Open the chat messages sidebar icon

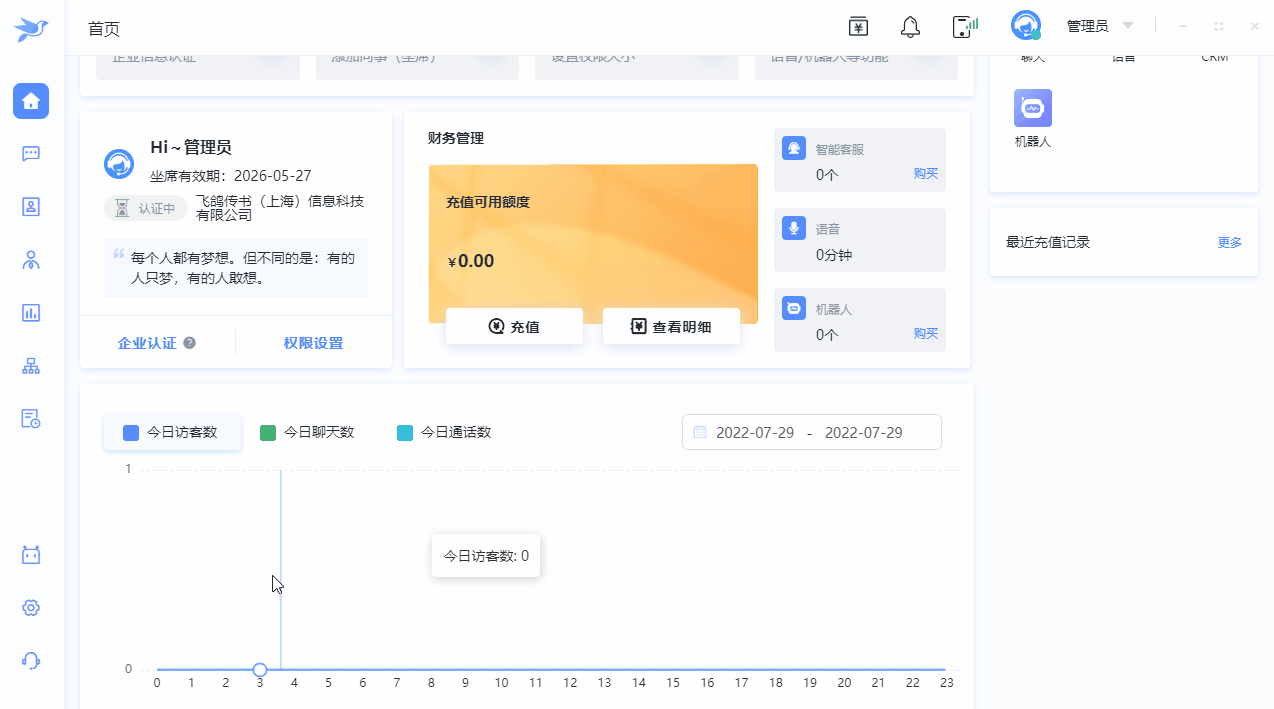pyautogui.click(x=31, y=154)
